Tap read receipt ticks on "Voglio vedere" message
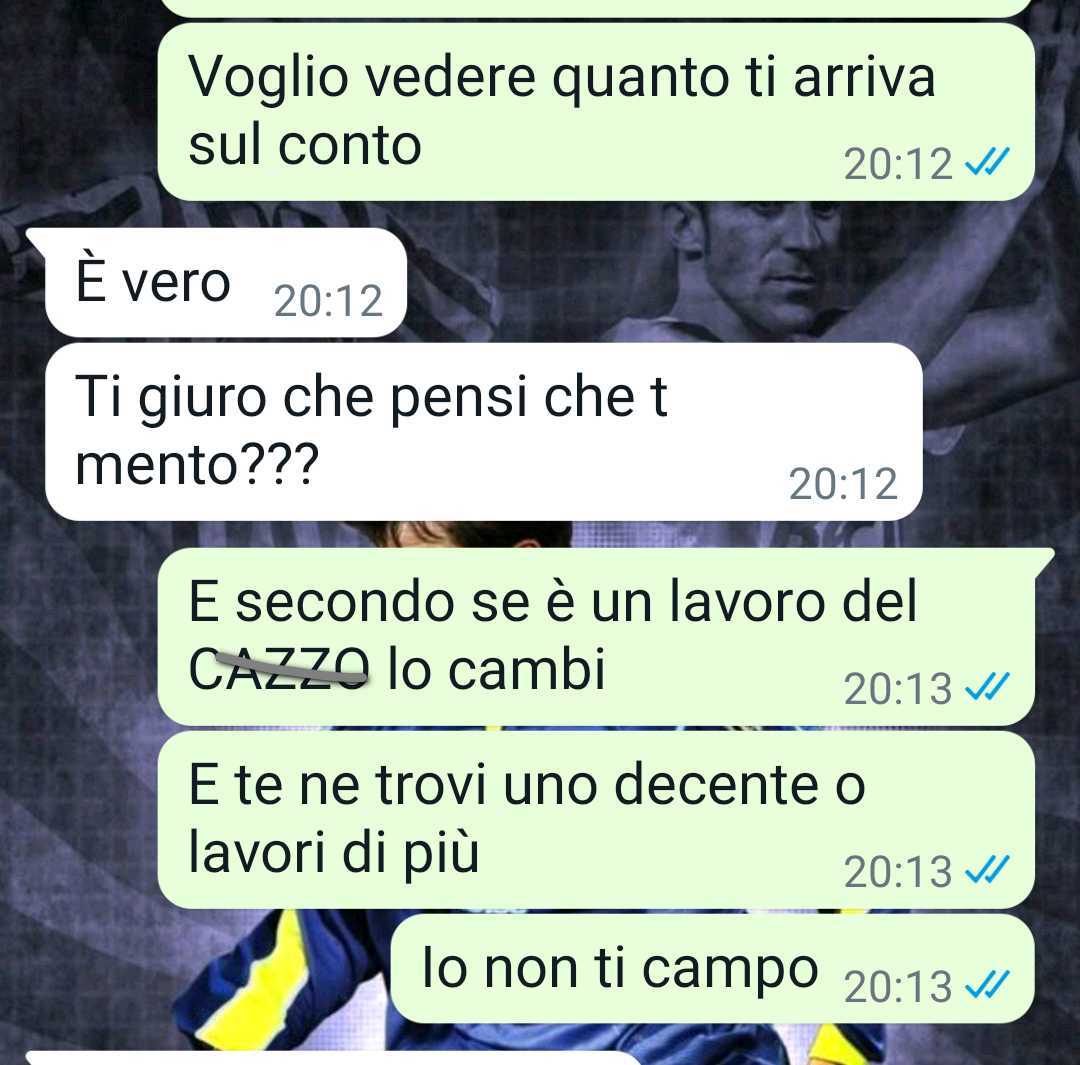Viewport: 1080px width, 1065px height. [987, 163]
